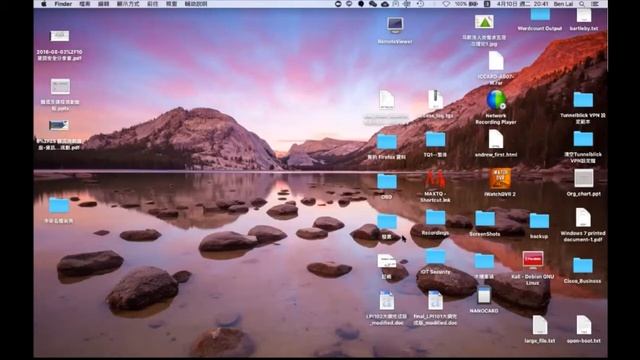Screen dimensions: 640x360
Task: Select the 2016-08-03 pdf file icon
Action: coord(60,36)
